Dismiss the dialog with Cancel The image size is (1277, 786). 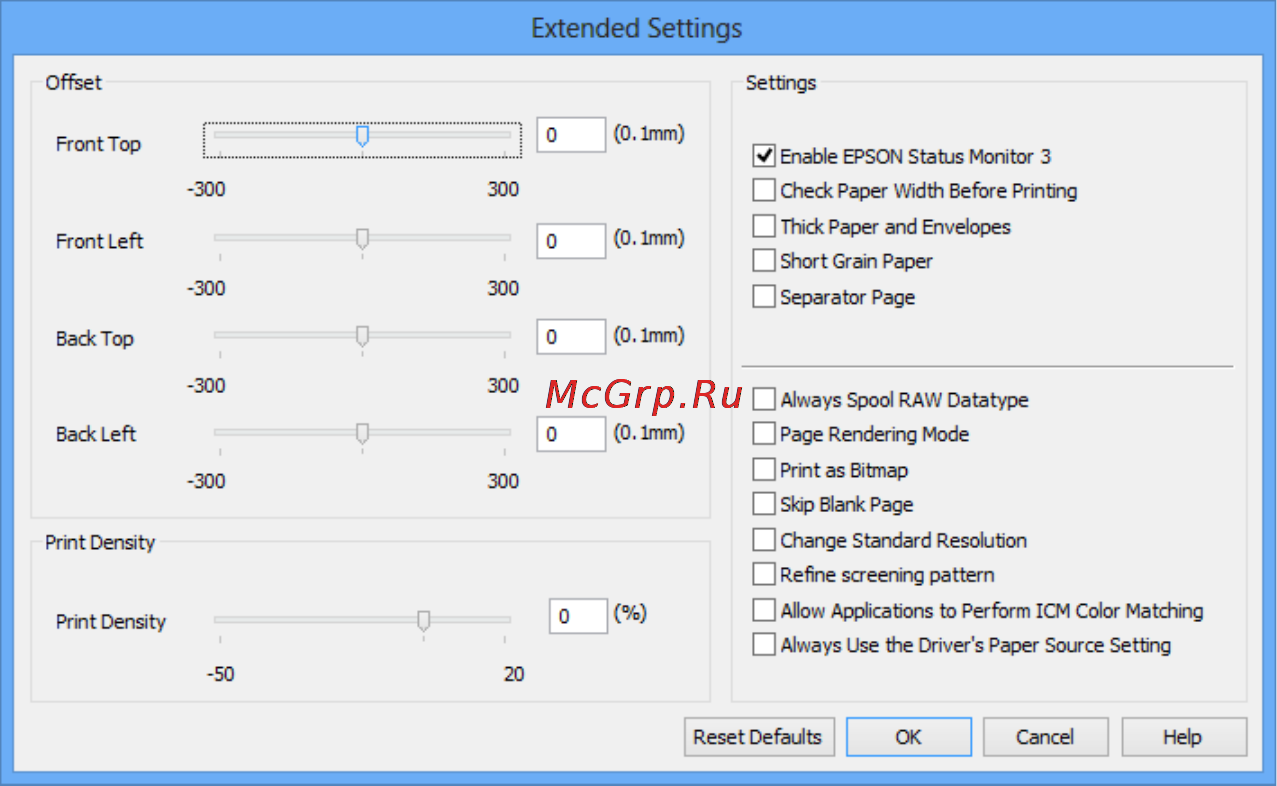click(x=1045, y=737)
